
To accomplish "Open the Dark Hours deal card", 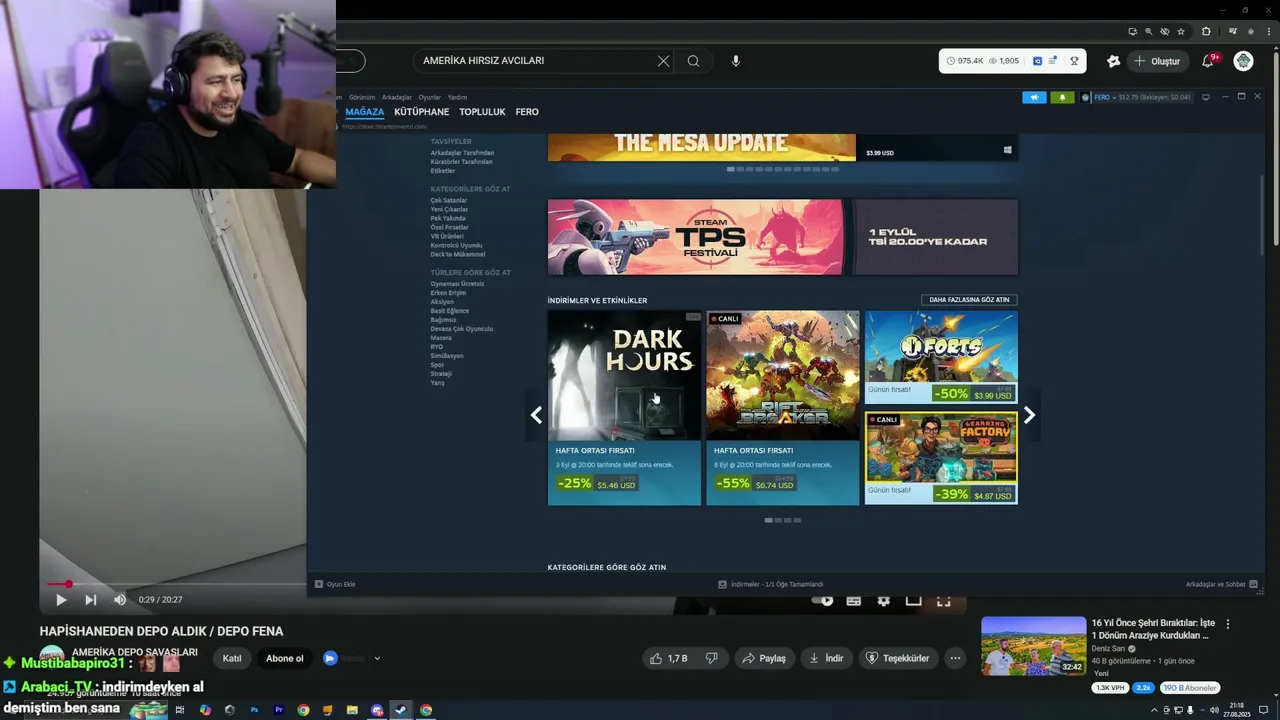I will (624, 407).
